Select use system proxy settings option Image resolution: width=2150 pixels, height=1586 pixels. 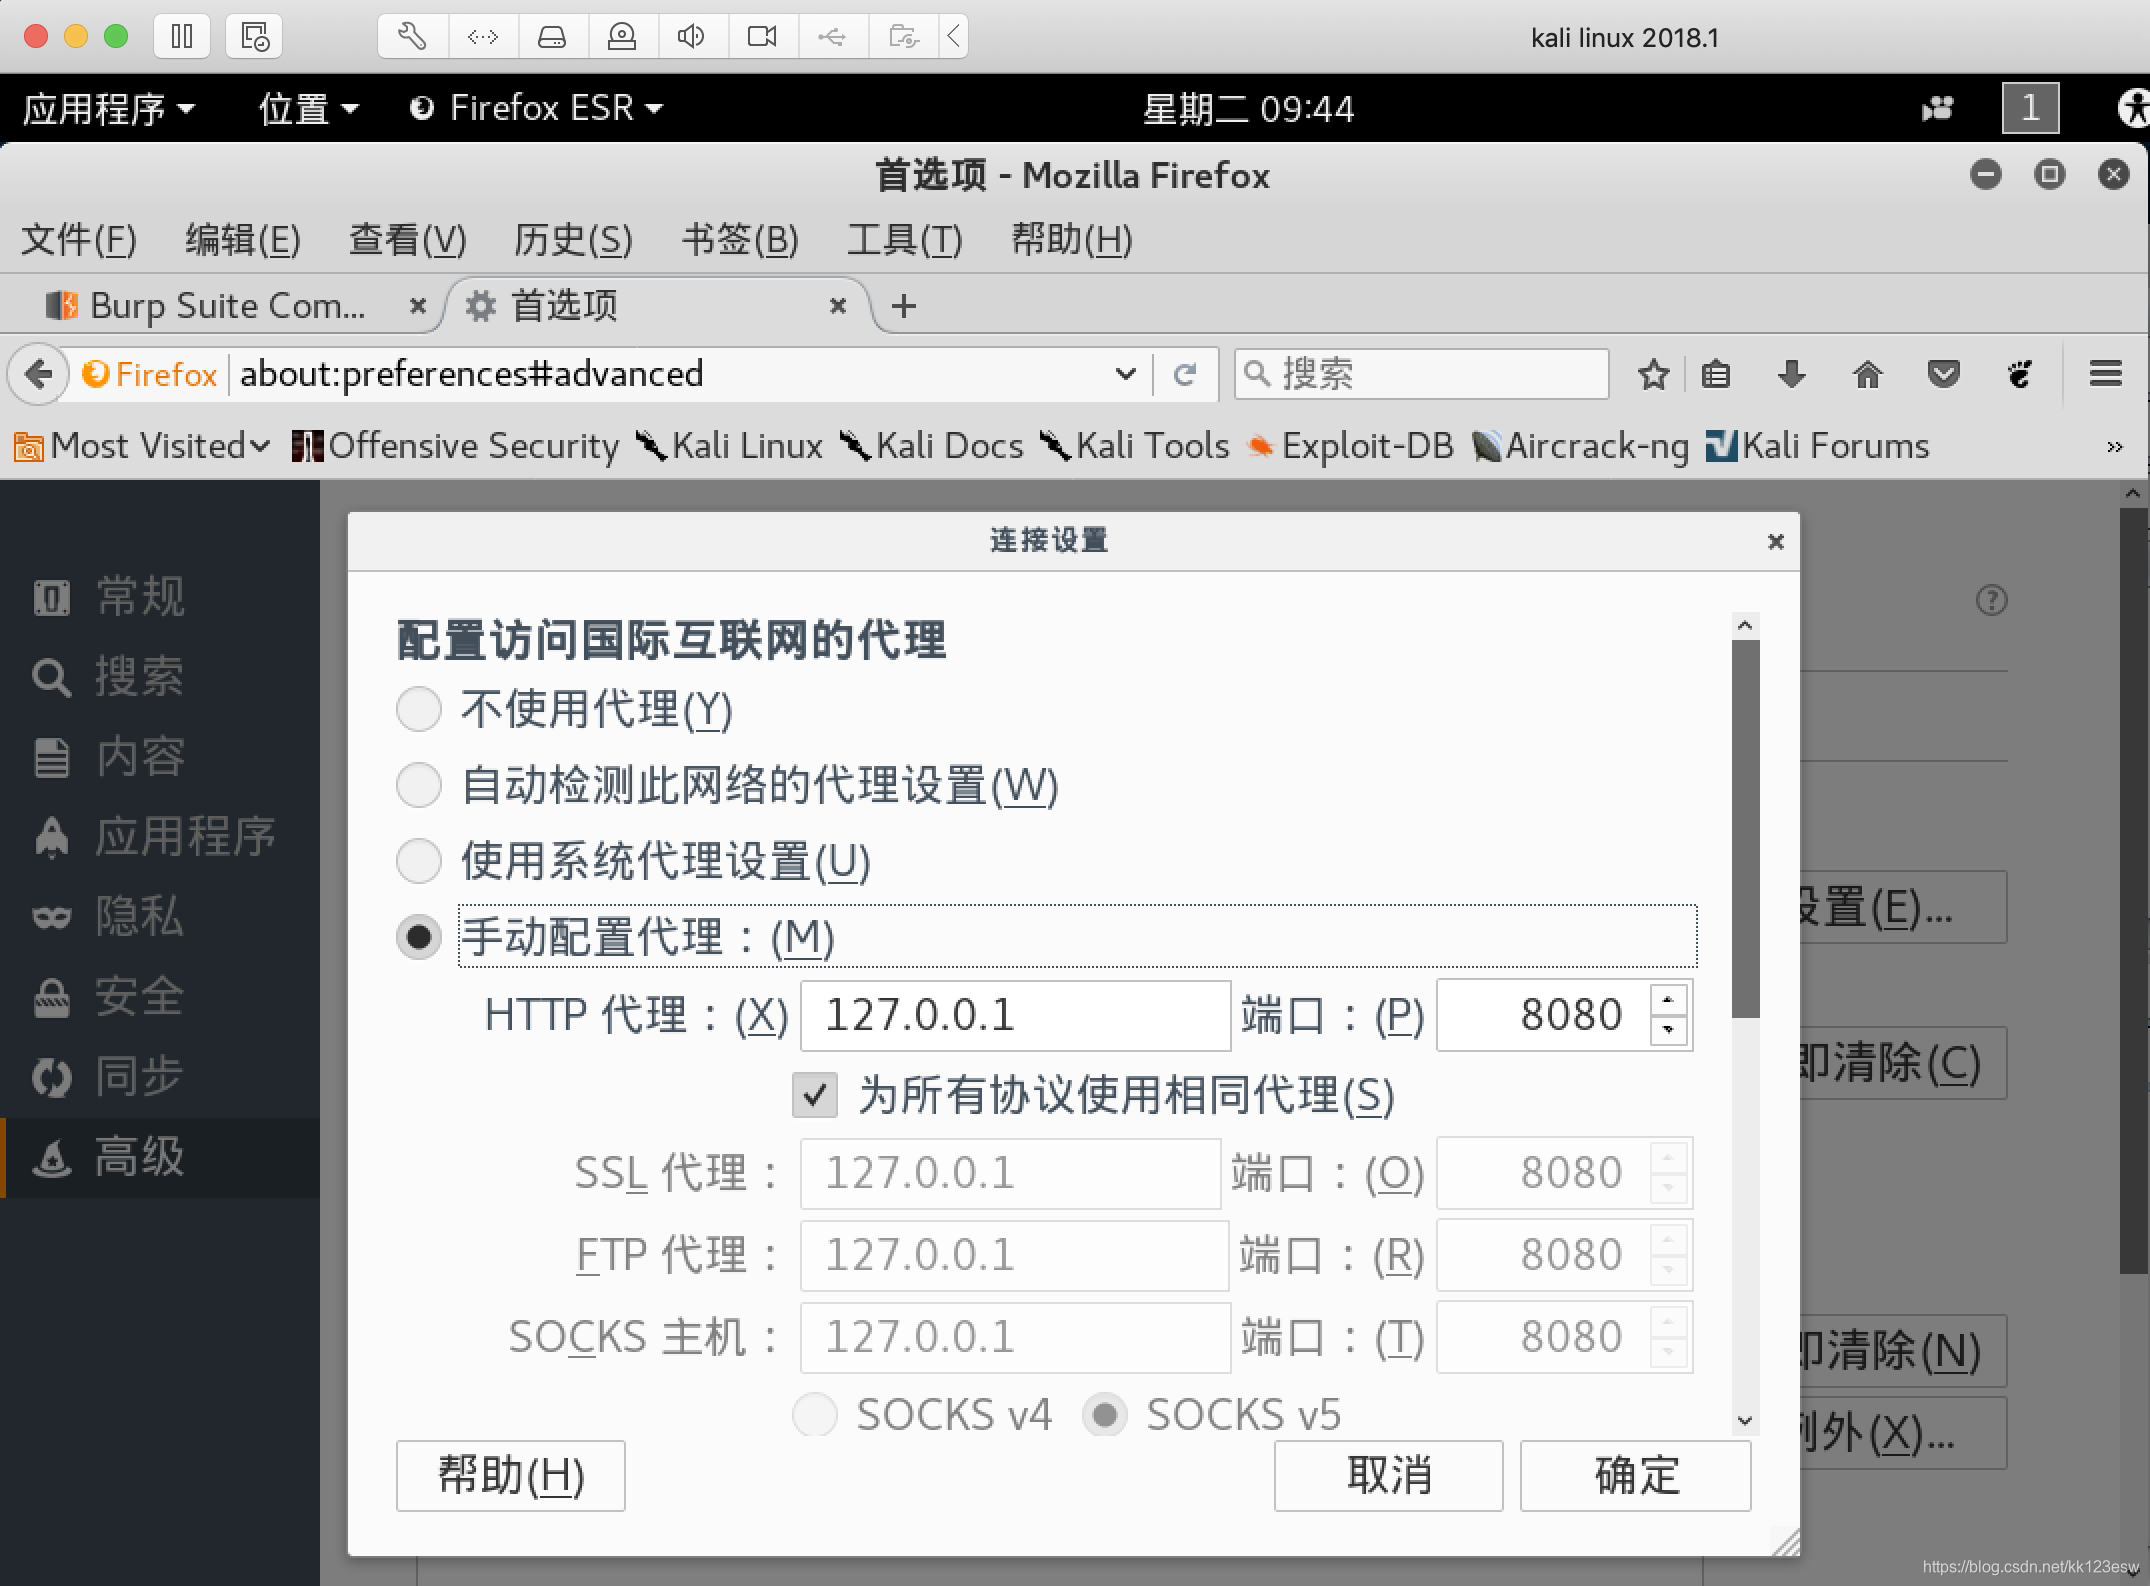(419, 861)
